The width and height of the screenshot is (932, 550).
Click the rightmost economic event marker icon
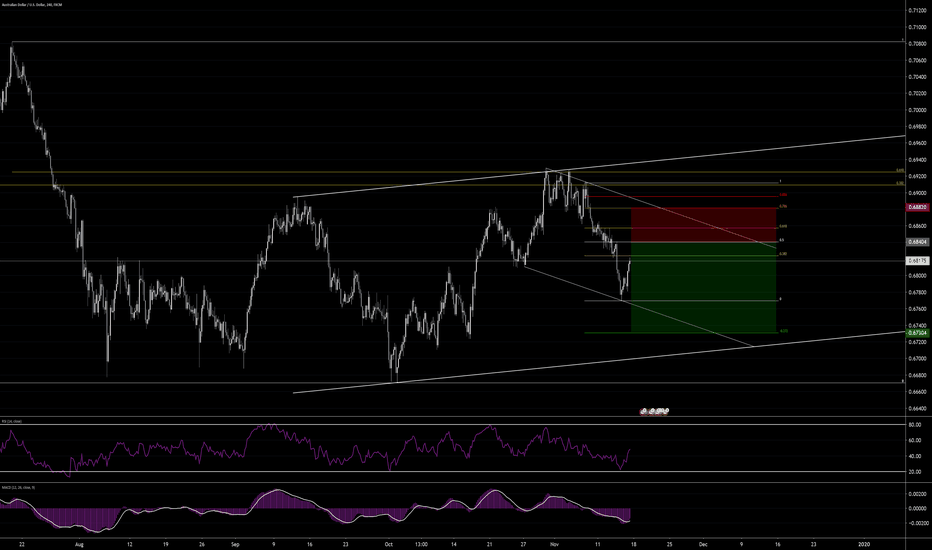click(665, 410)
